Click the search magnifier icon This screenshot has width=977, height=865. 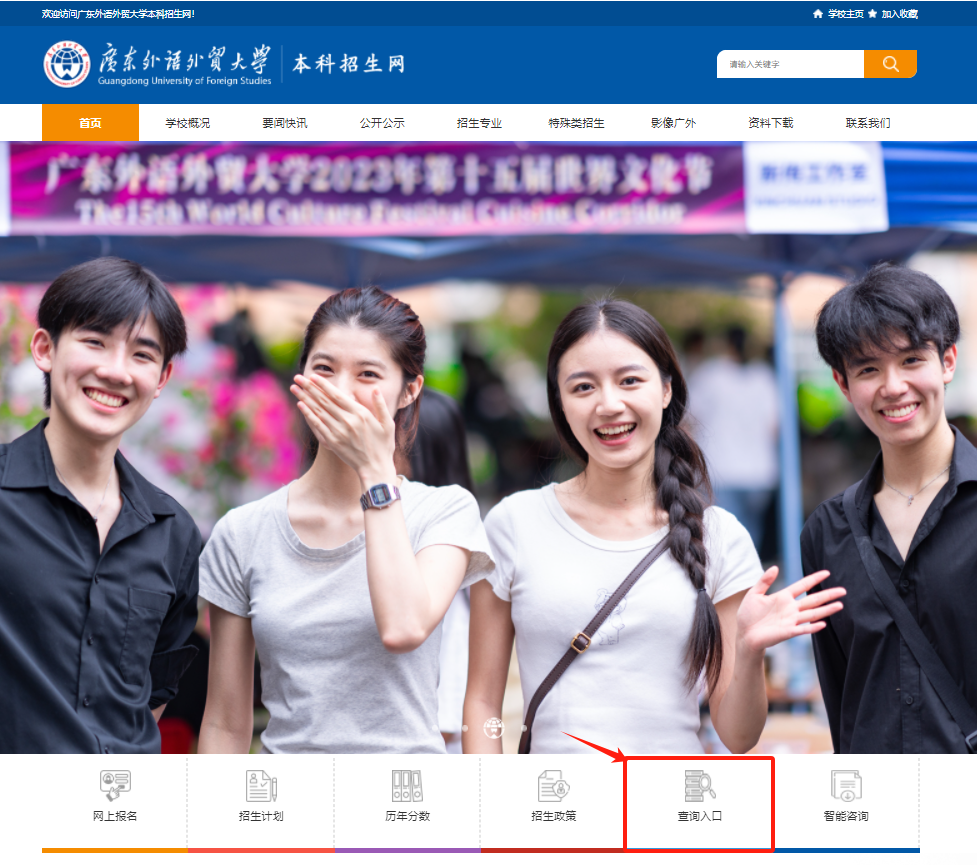(x=889, y=63)
